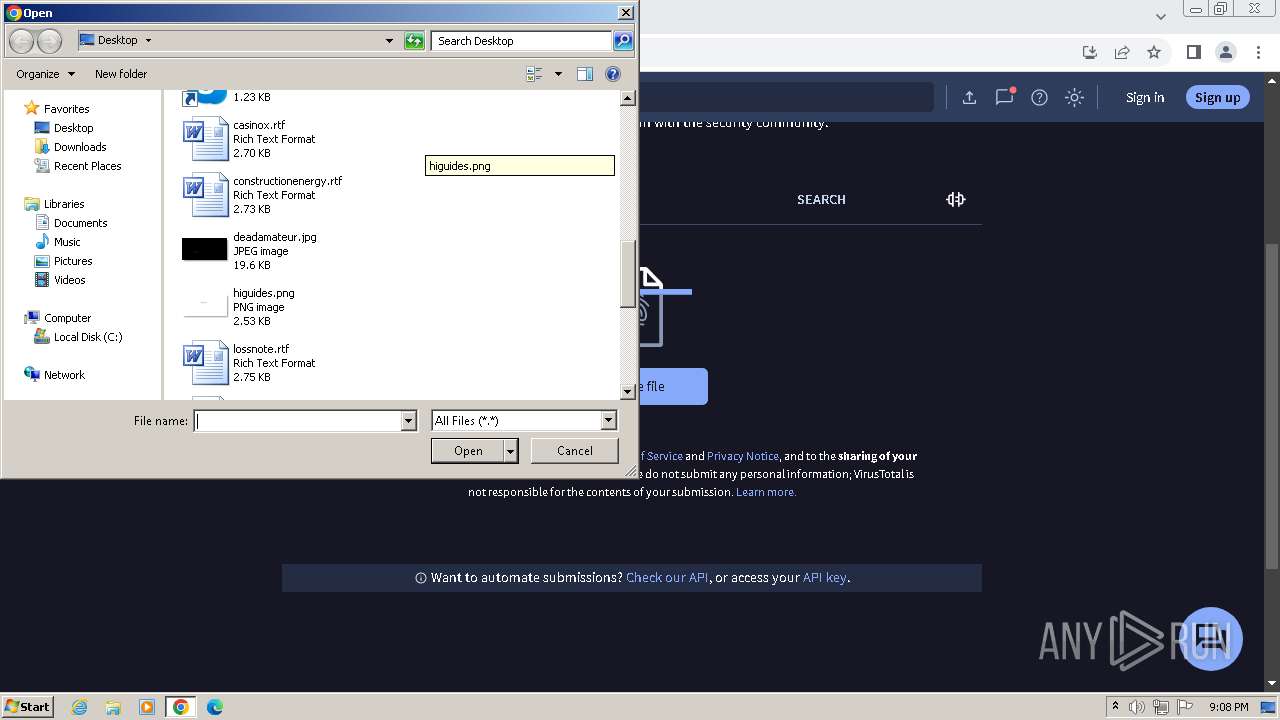Click Open button split arrow

coord(510,451)
